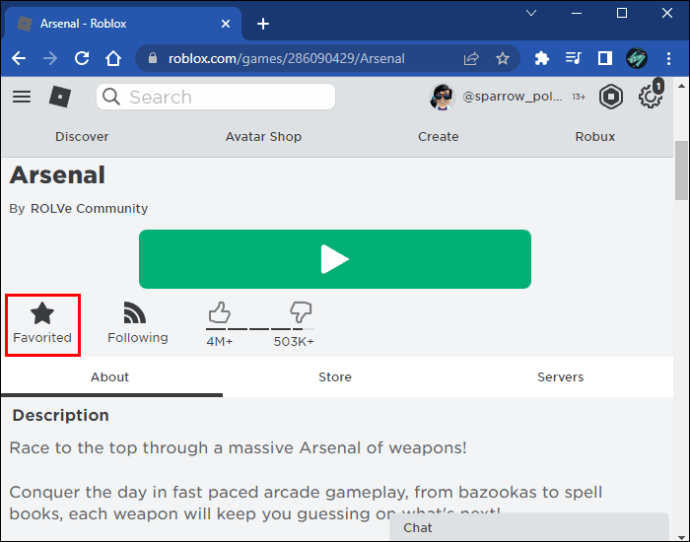Viewport: 690px width, 542px height.
Task: Open ROLVe Community creator link
Action: (89, 209)
